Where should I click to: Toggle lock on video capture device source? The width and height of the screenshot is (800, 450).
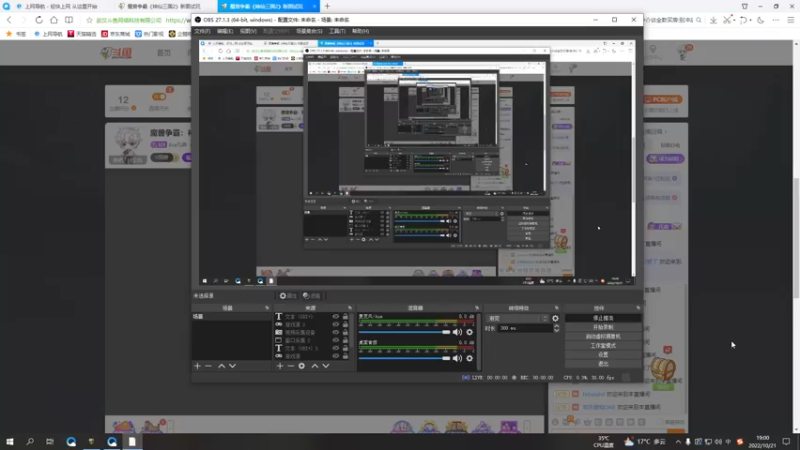[x=345, y=332]
